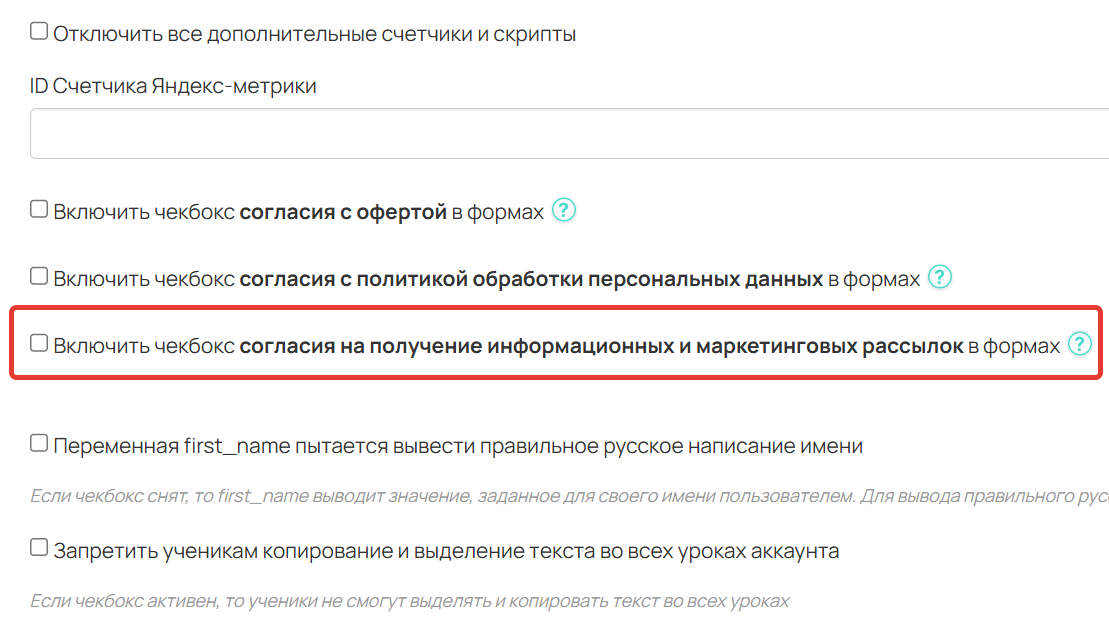Screen dimensions: 1109x635
Task: Click help icon beside маркетинговых рассылок в формах
Action: (1080, 344)
